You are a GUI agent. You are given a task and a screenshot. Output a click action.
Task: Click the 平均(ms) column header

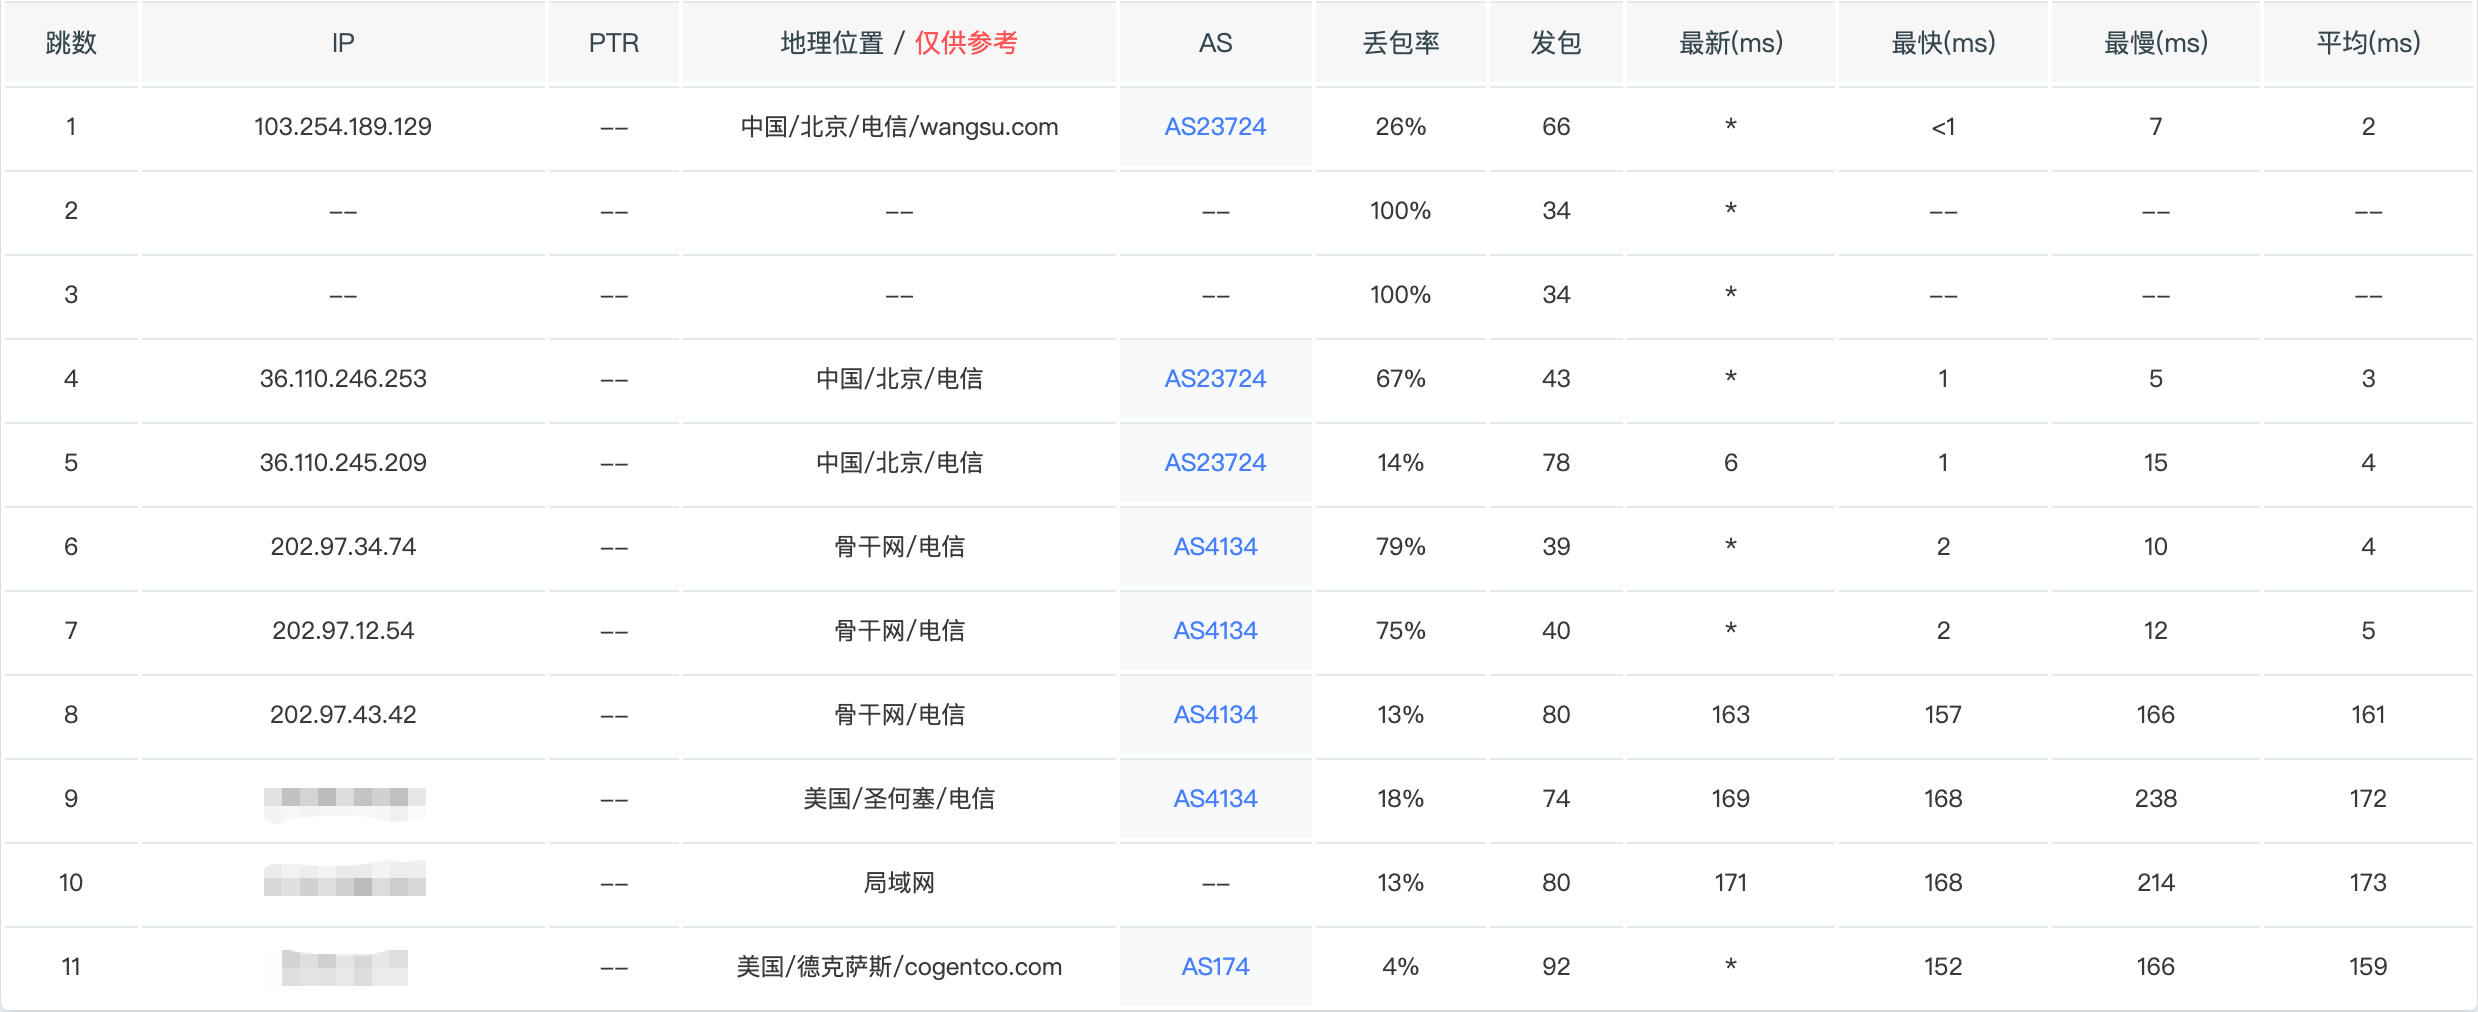tap(2368, 43)
